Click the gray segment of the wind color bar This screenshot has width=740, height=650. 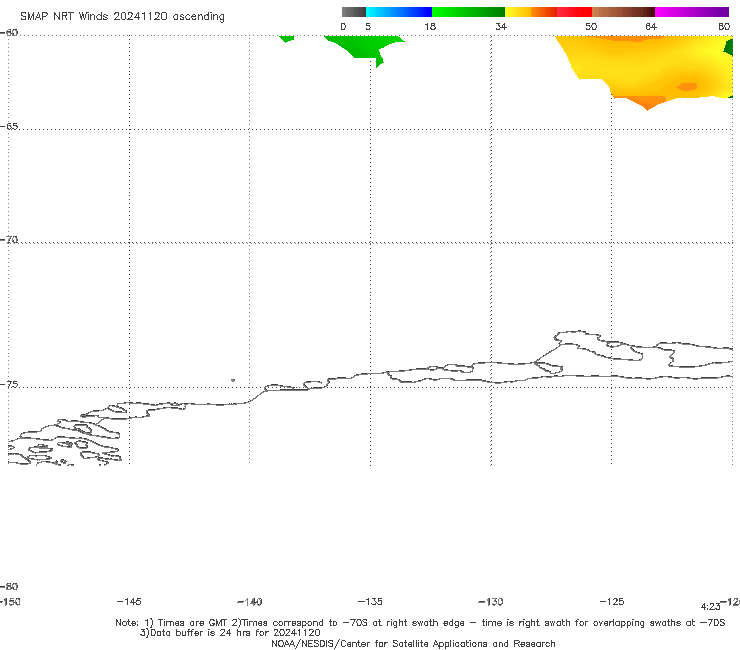click(354, 12)
